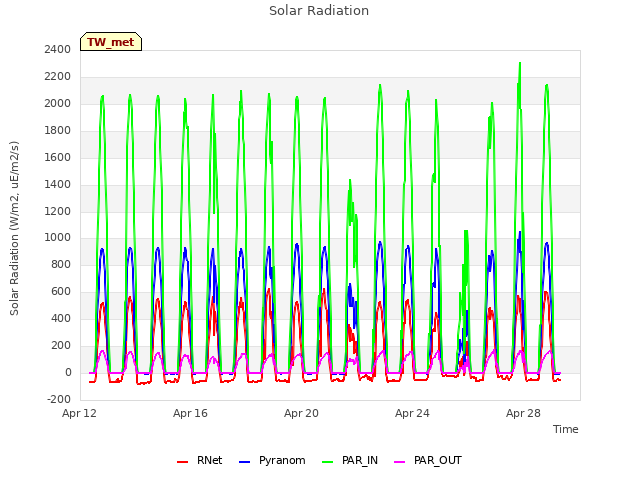
Task: Click the Pyranom legend label
Action: (x=282, y=460)
